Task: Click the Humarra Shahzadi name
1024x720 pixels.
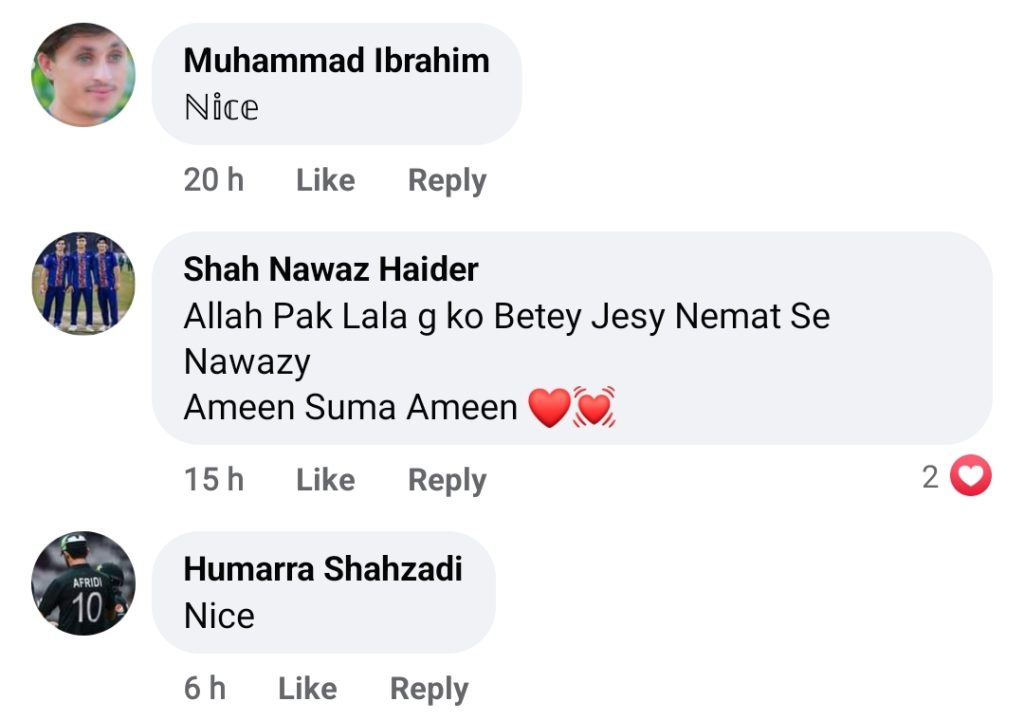Action: click(x=323, y=569)
